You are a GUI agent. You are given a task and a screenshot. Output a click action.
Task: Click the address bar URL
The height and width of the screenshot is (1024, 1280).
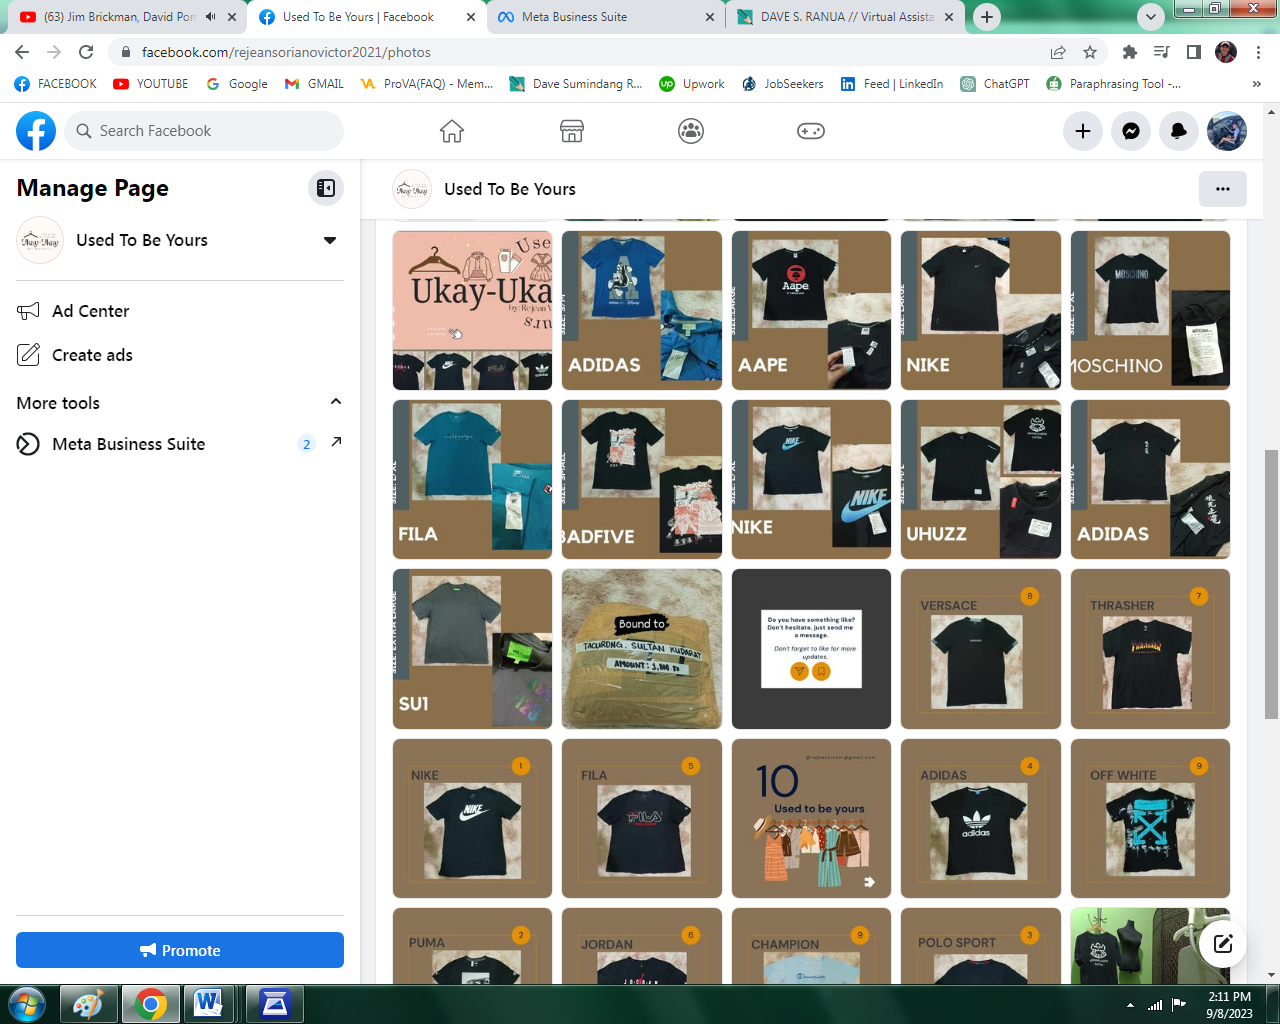pos(286,52)
